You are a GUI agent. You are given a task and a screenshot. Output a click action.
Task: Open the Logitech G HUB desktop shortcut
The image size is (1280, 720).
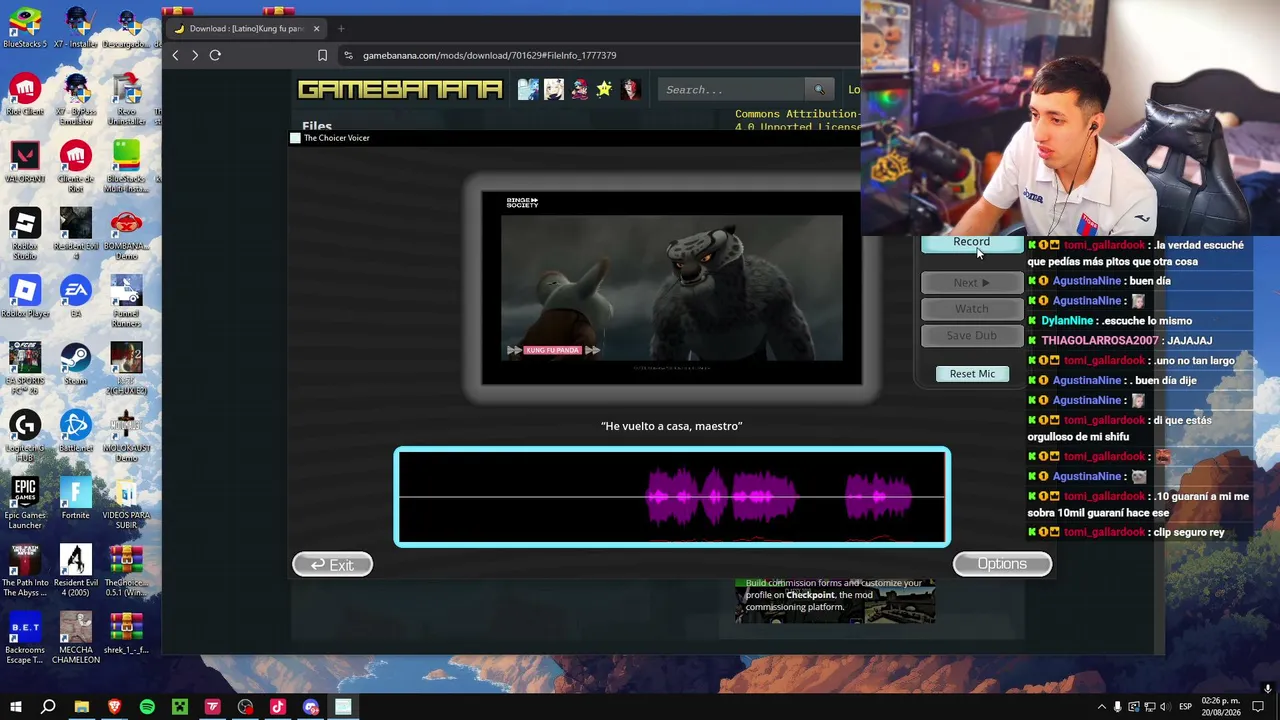tap(25, 436)
